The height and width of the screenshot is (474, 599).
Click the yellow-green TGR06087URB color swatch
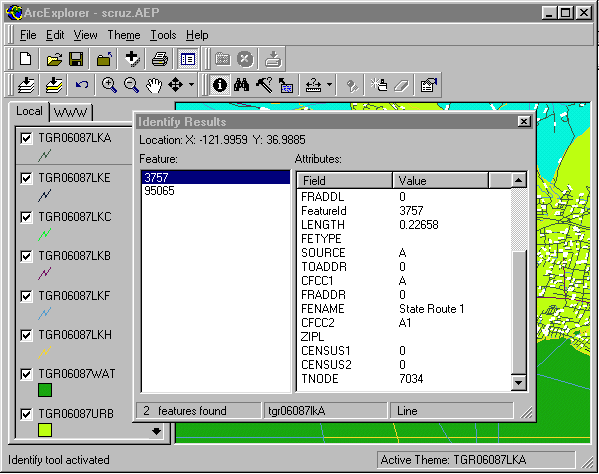coord(45,430)
